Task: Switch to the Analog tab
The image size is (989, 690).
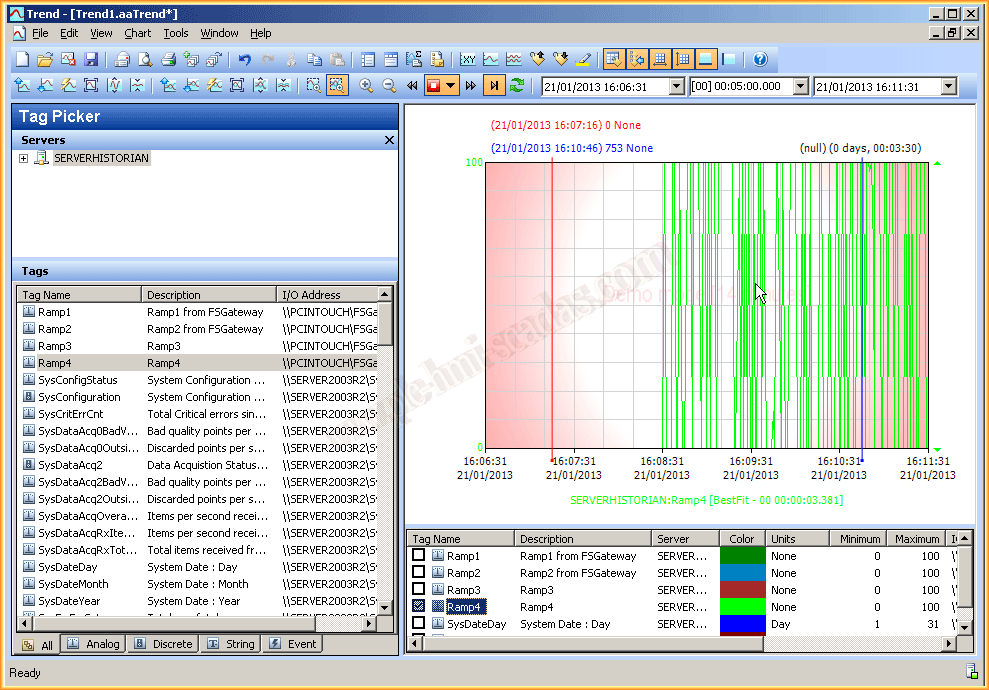Action: coord(94,645)
